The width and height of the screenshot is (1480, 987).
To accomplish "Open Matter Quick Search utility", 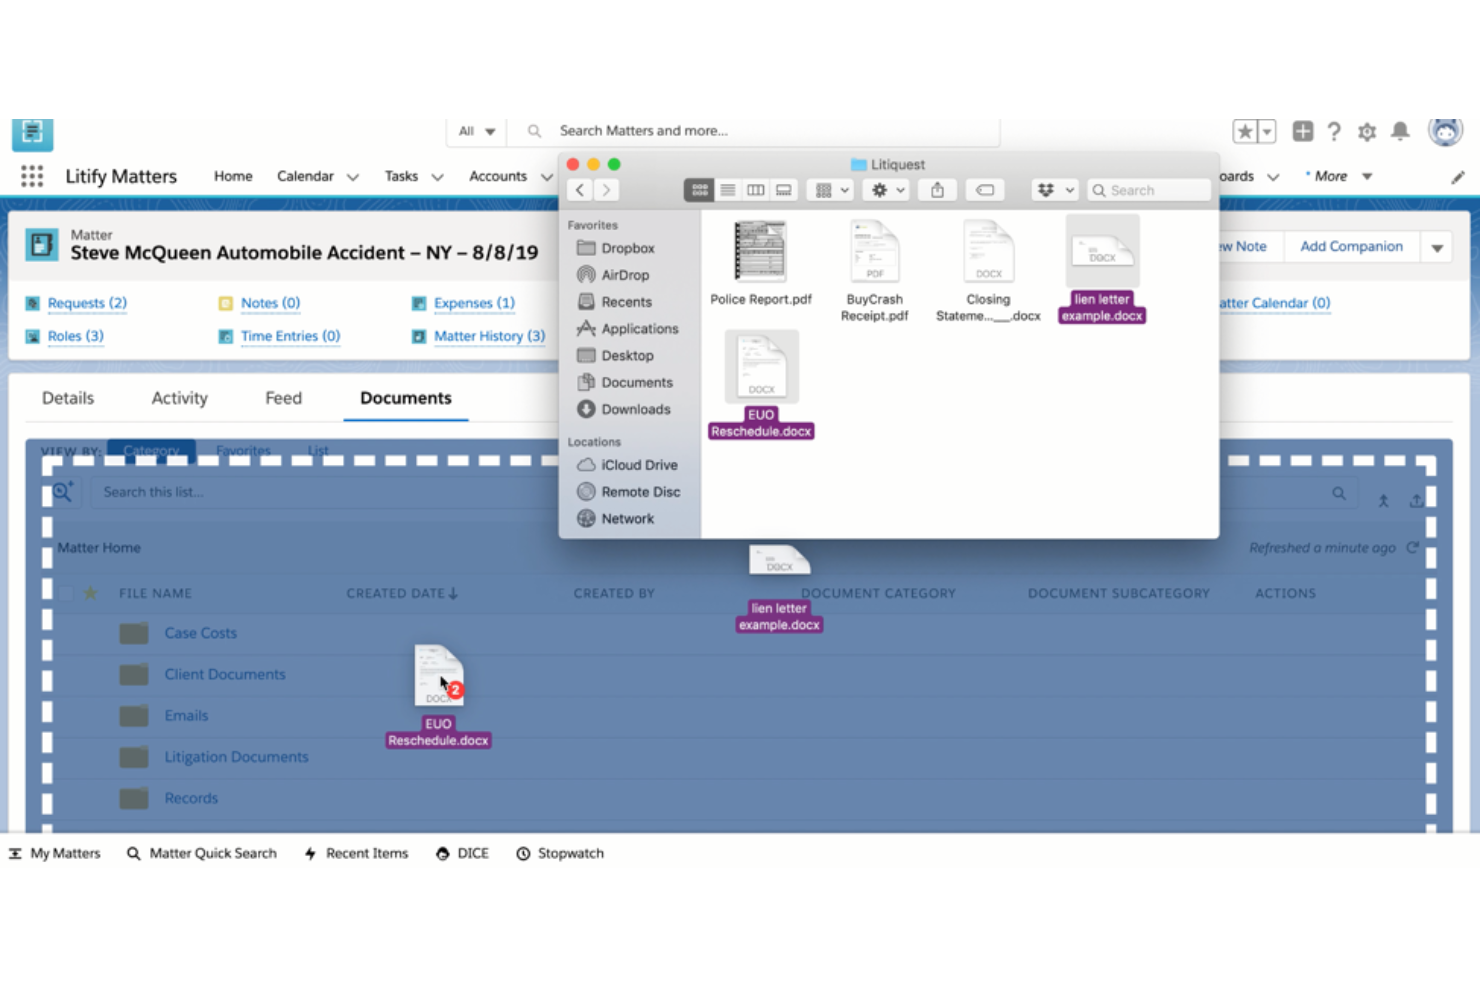I will click(x=202, y=854).
